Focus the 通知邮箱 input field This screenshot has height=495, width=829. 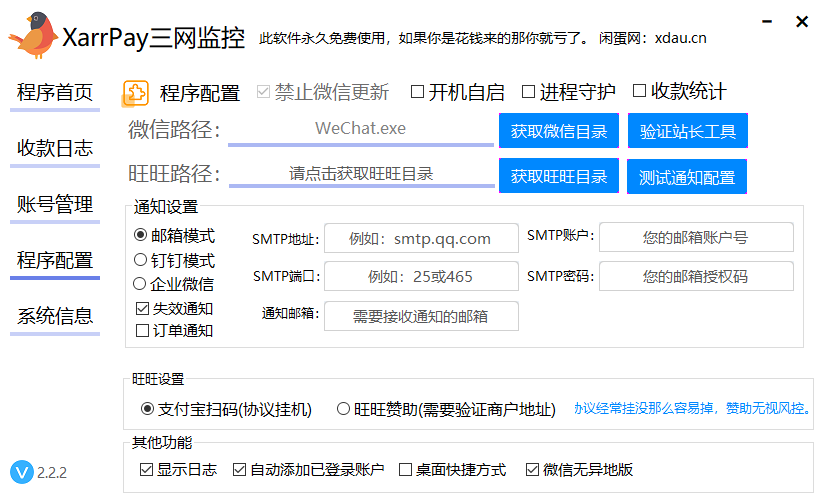point(421,316)
